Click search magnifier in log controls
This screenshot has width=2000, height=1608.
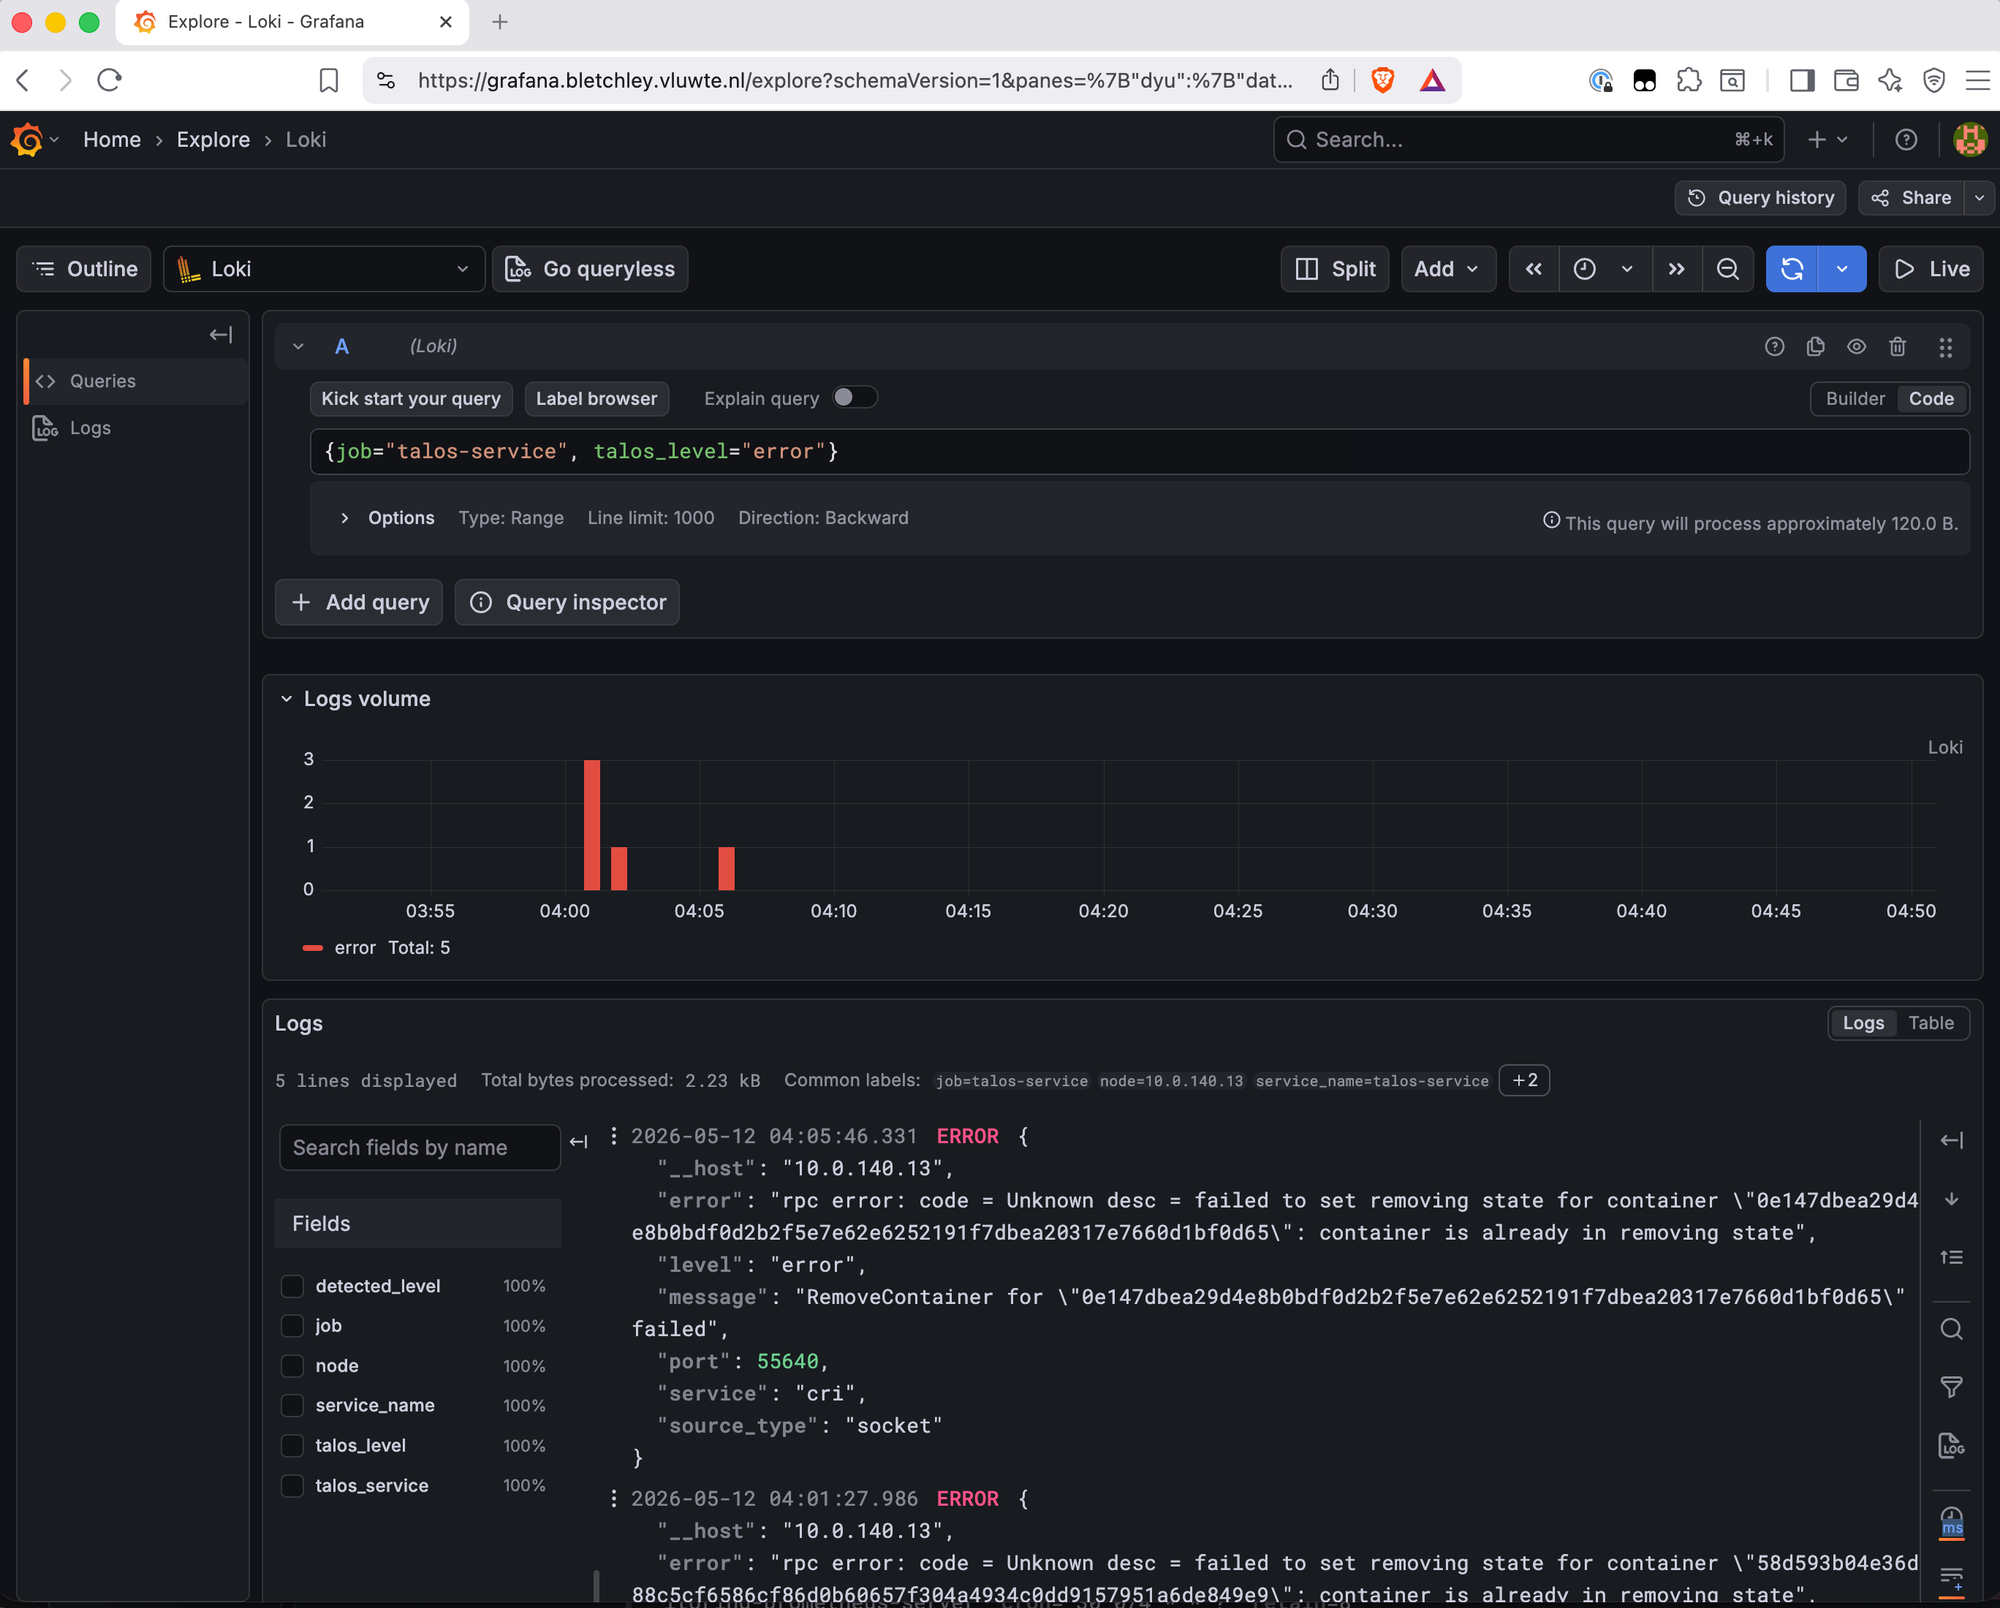point(1952,1329)
